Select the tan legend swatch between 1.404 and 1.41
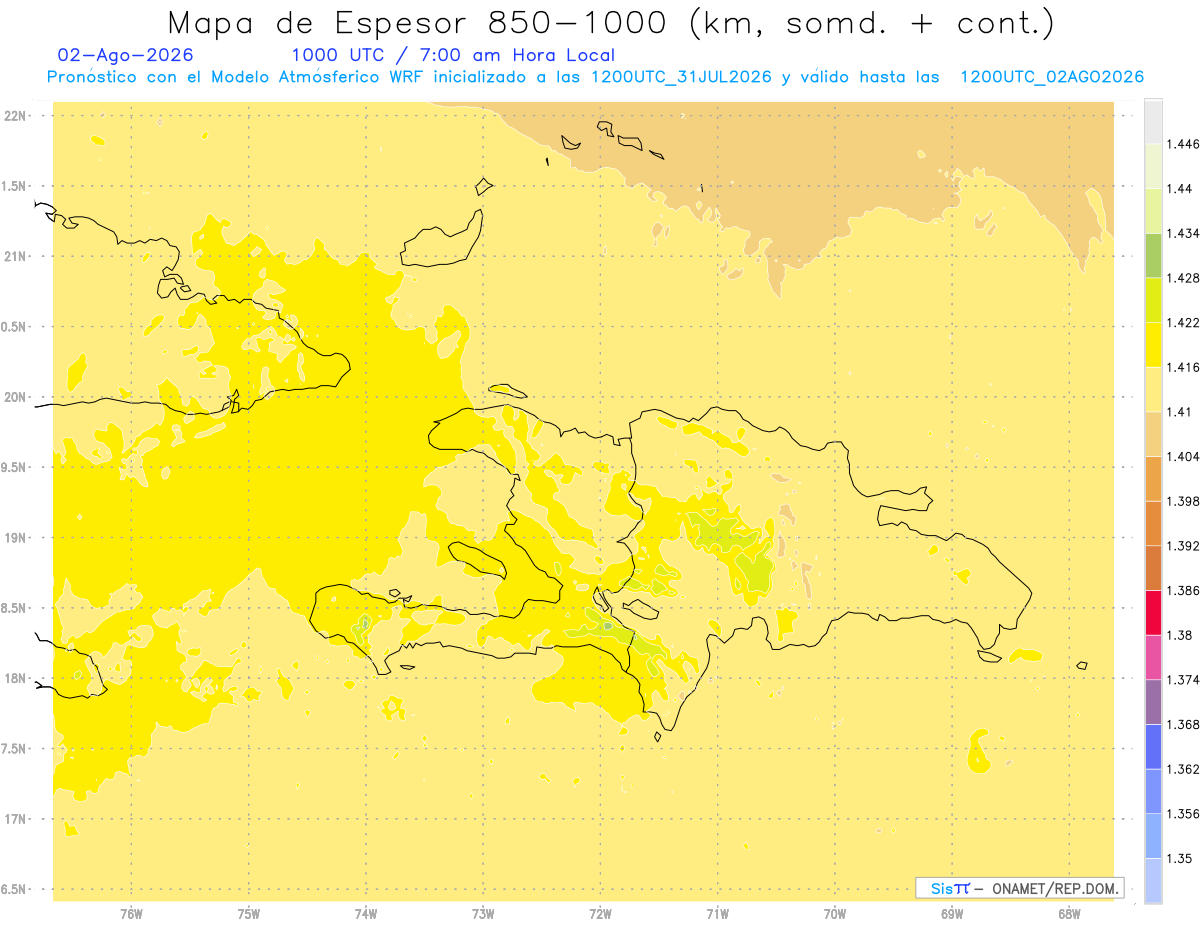1200x927 pixels. pos(1153,434)
